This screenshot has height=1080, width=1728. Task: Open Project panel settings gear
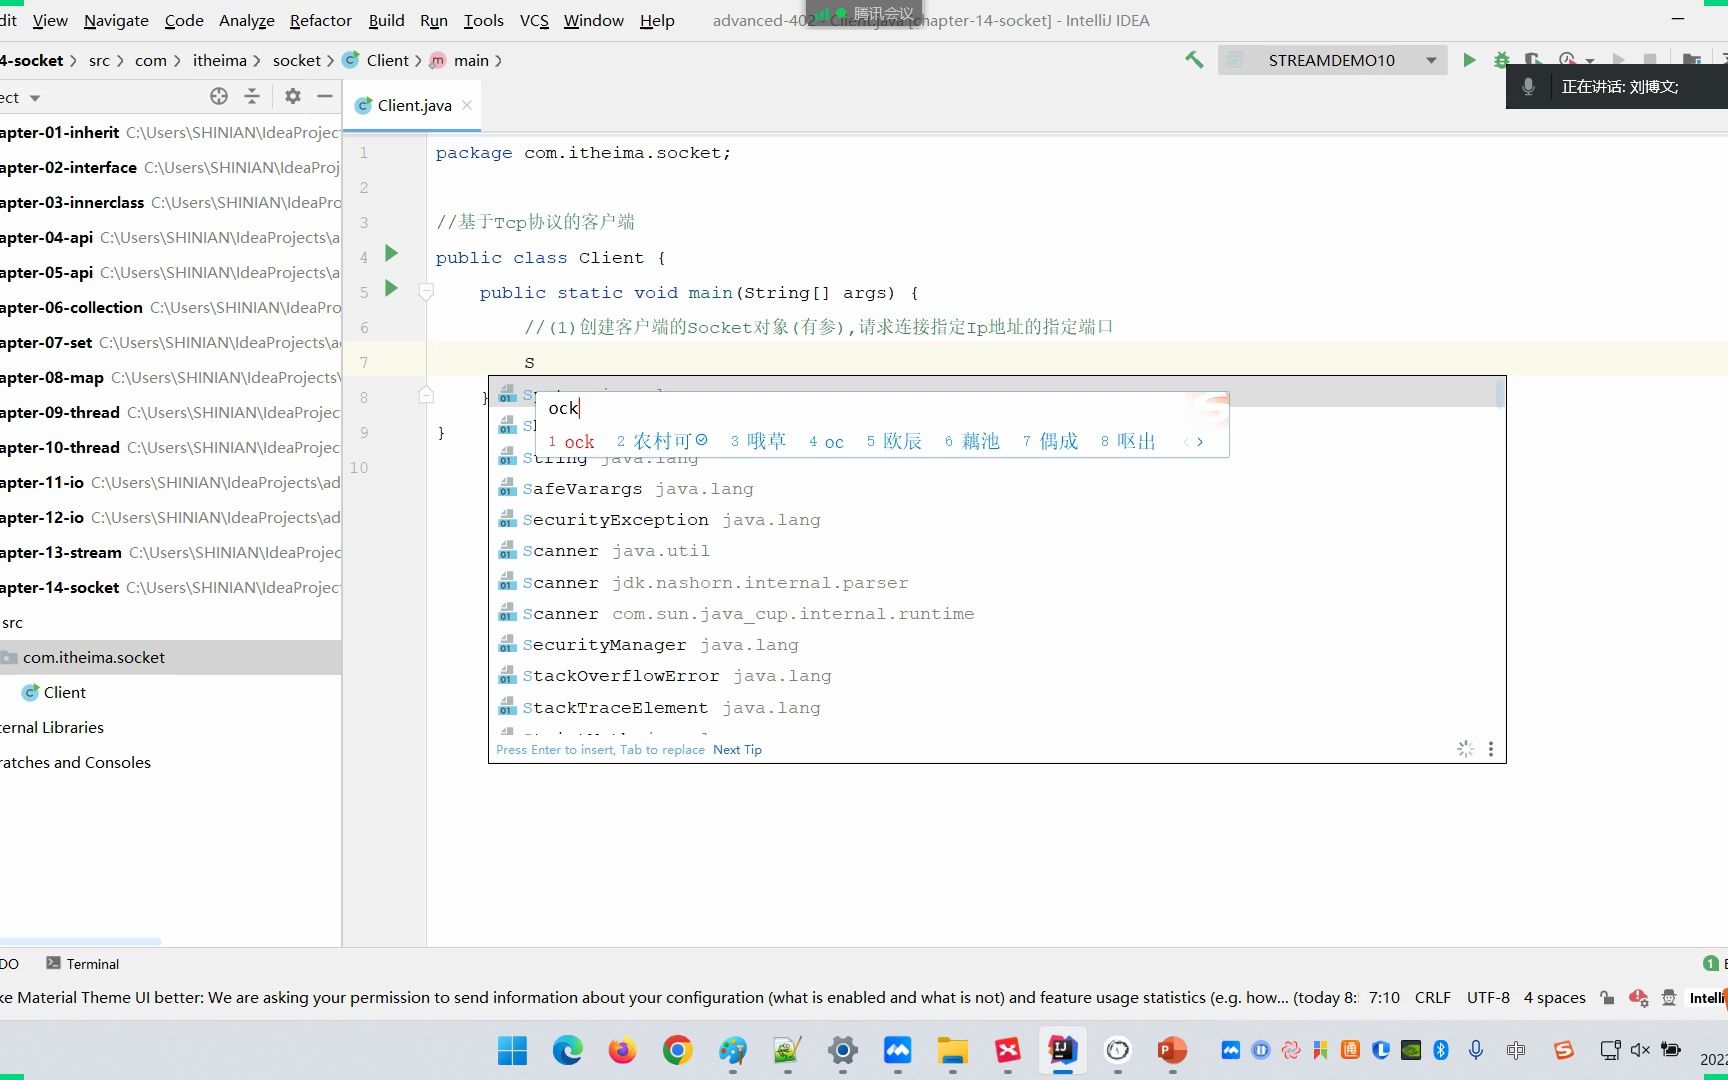(292, 96)
